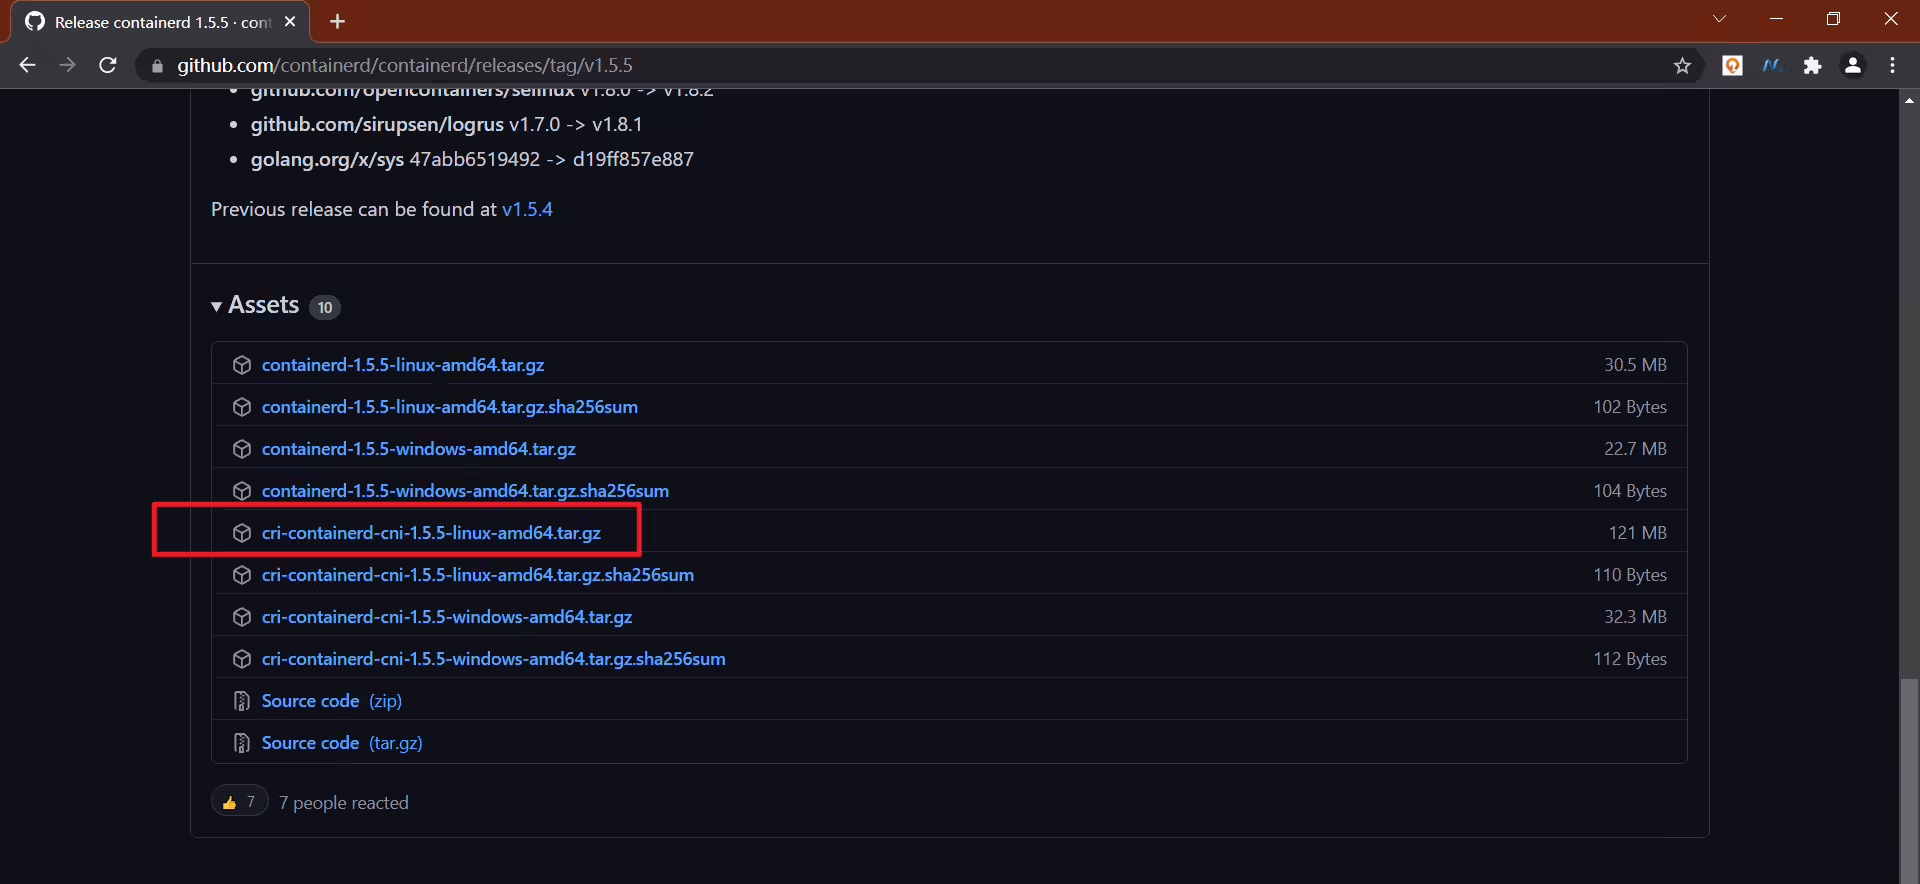This screenshot has width=1920, height=884.
Task: Click the '32.3 MB' file size text
Action: [x=1635, y=617]
